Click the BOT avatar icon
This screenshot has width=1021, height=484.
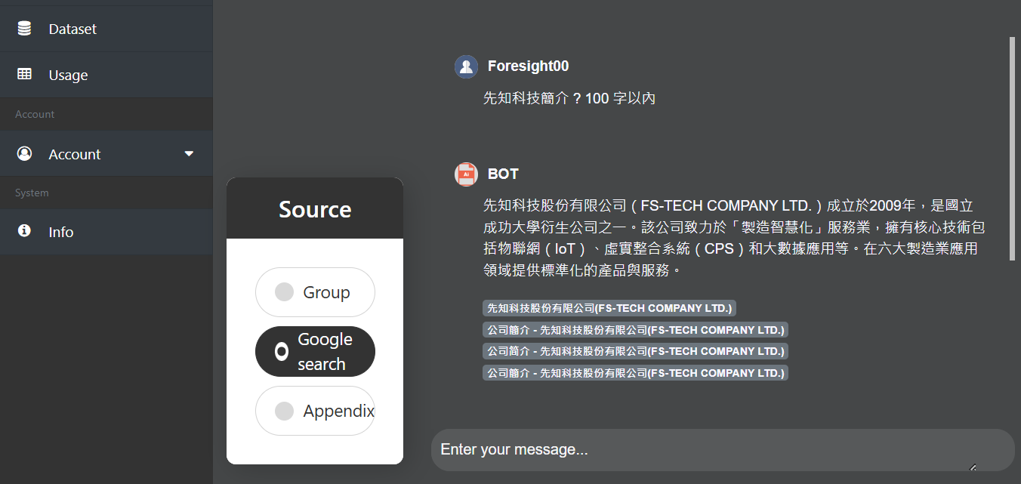coord(466,175)
